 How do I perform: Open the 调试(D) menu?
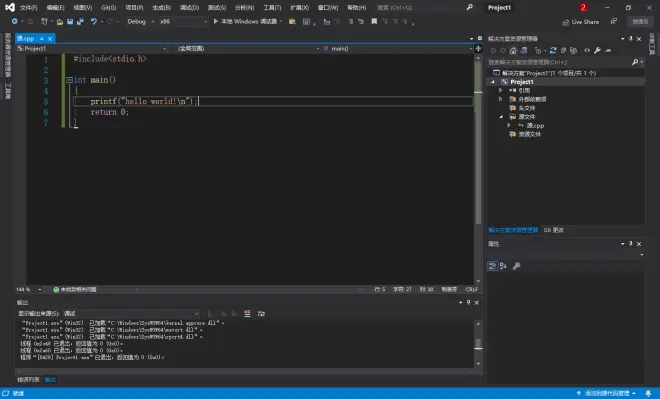click(189, 8)
